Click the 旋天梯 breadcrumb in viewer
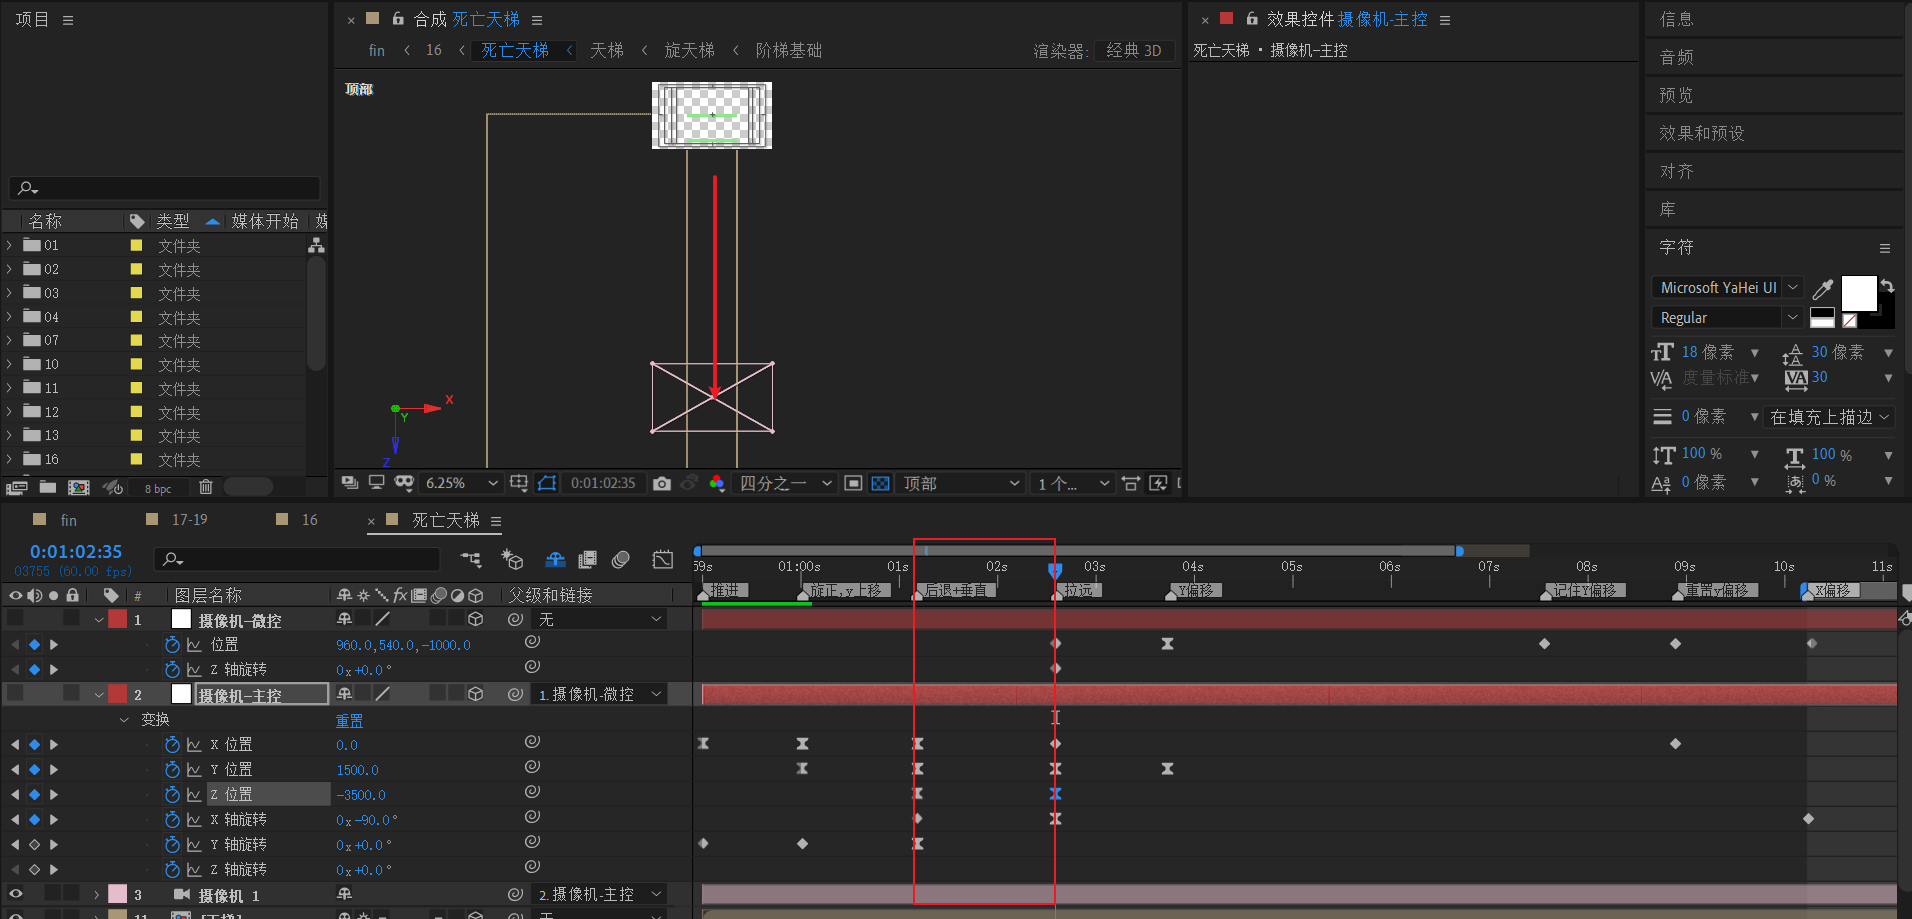Viewport: 1912px width, 919px height. coord(689,50)
